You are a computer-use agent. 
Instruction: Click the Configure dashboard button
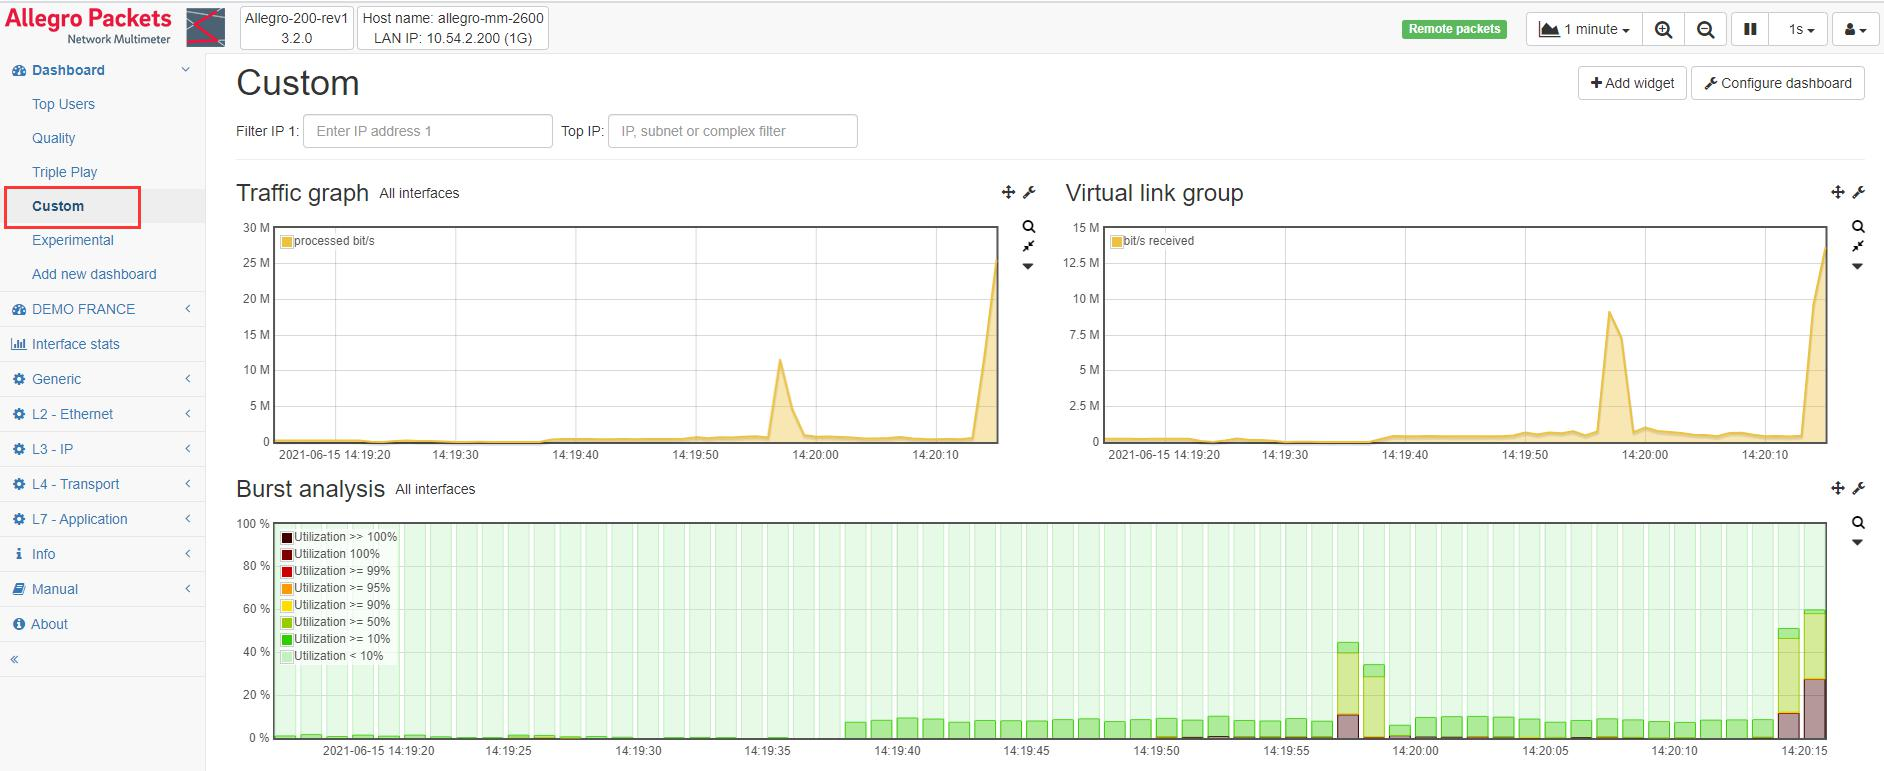1777,83
